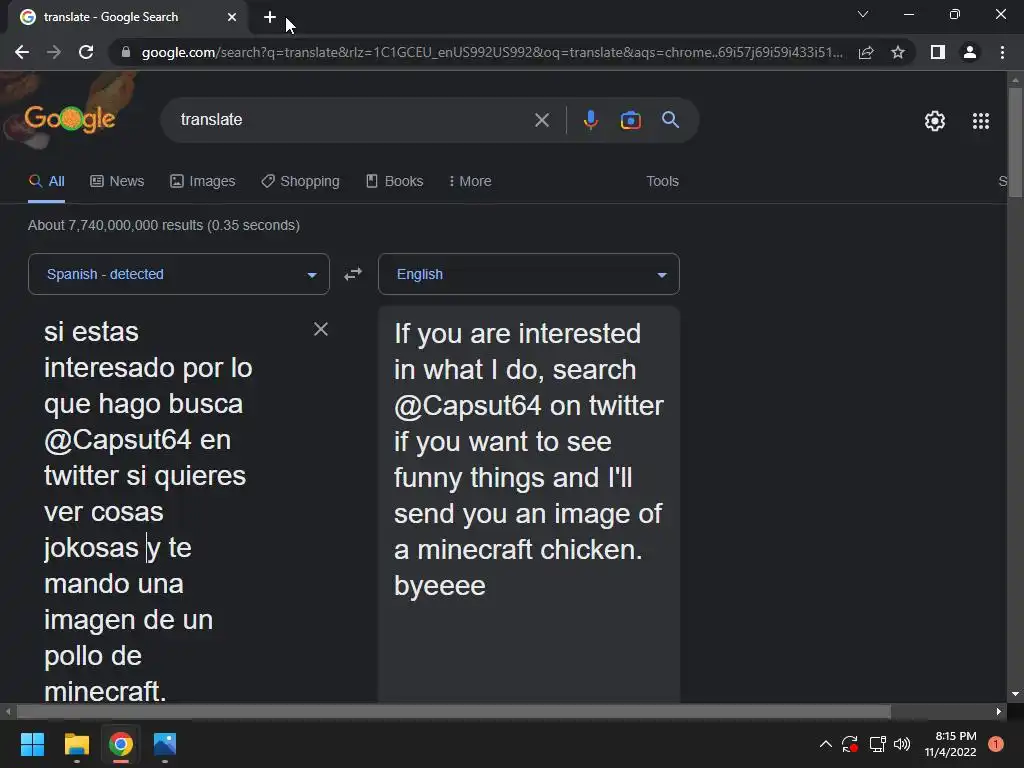Click Chrome taskbar icon
The height and width of the screenshot is (768, 1024).
click(121, 744)
